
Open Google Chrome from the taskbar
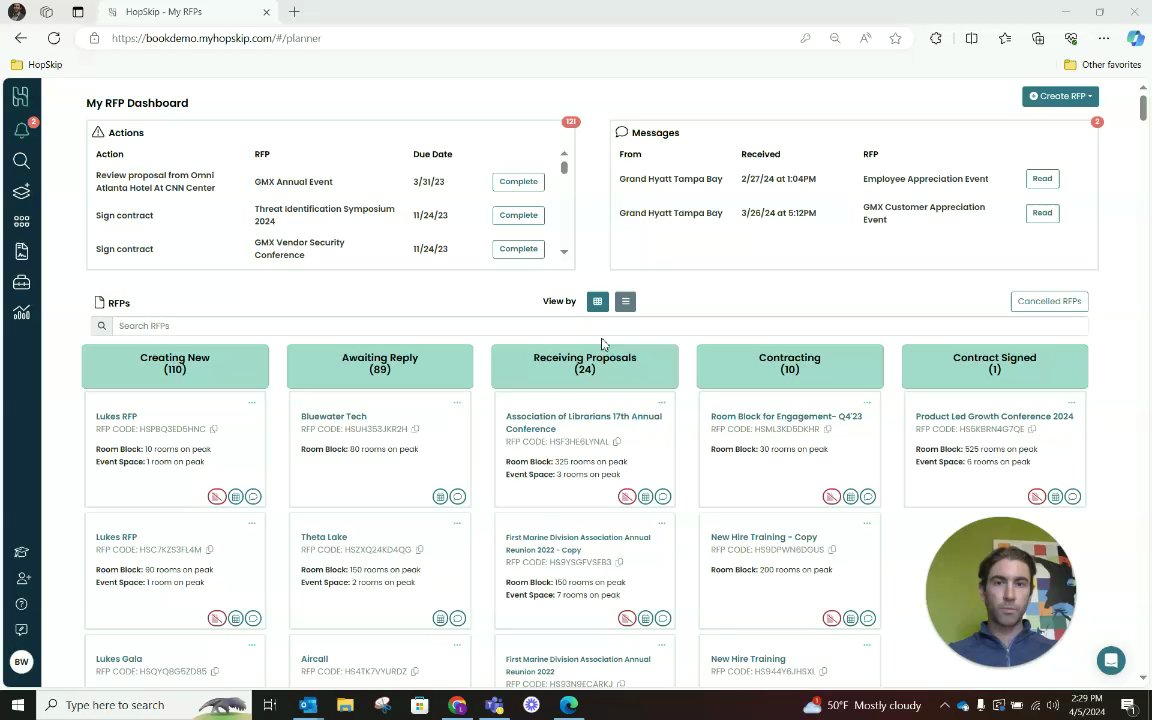click(457, 705)
